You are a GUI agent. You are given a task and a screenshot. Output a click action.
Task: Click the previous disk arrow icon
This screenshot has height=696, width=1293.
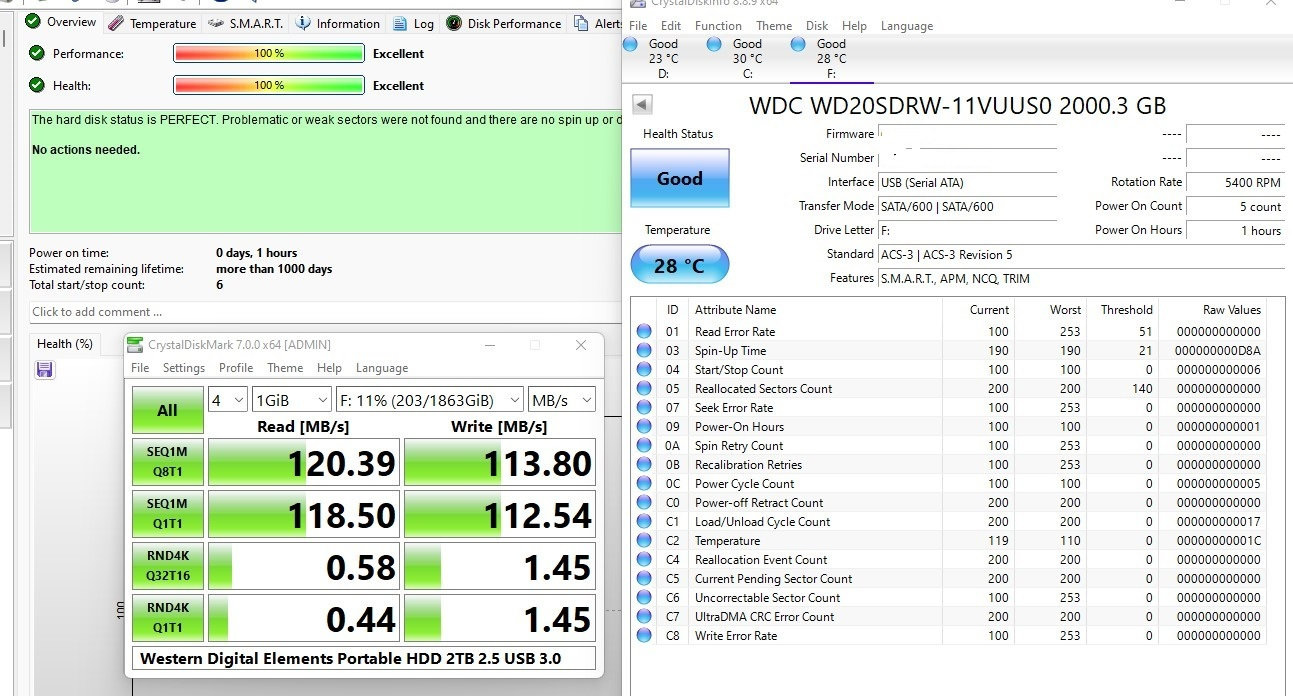pos(643,105)
